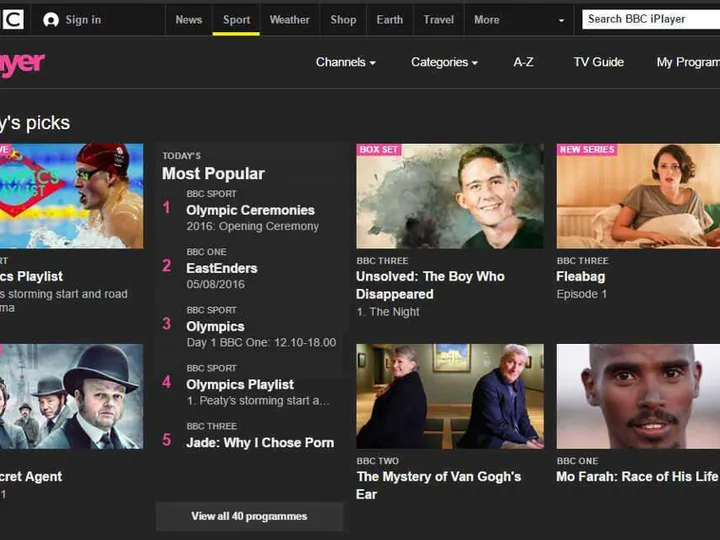The width and height of the screenshot is (720, 540).
Task: Open Mo Farah: Race of His Life title
Action: click(x=637, y=477)
